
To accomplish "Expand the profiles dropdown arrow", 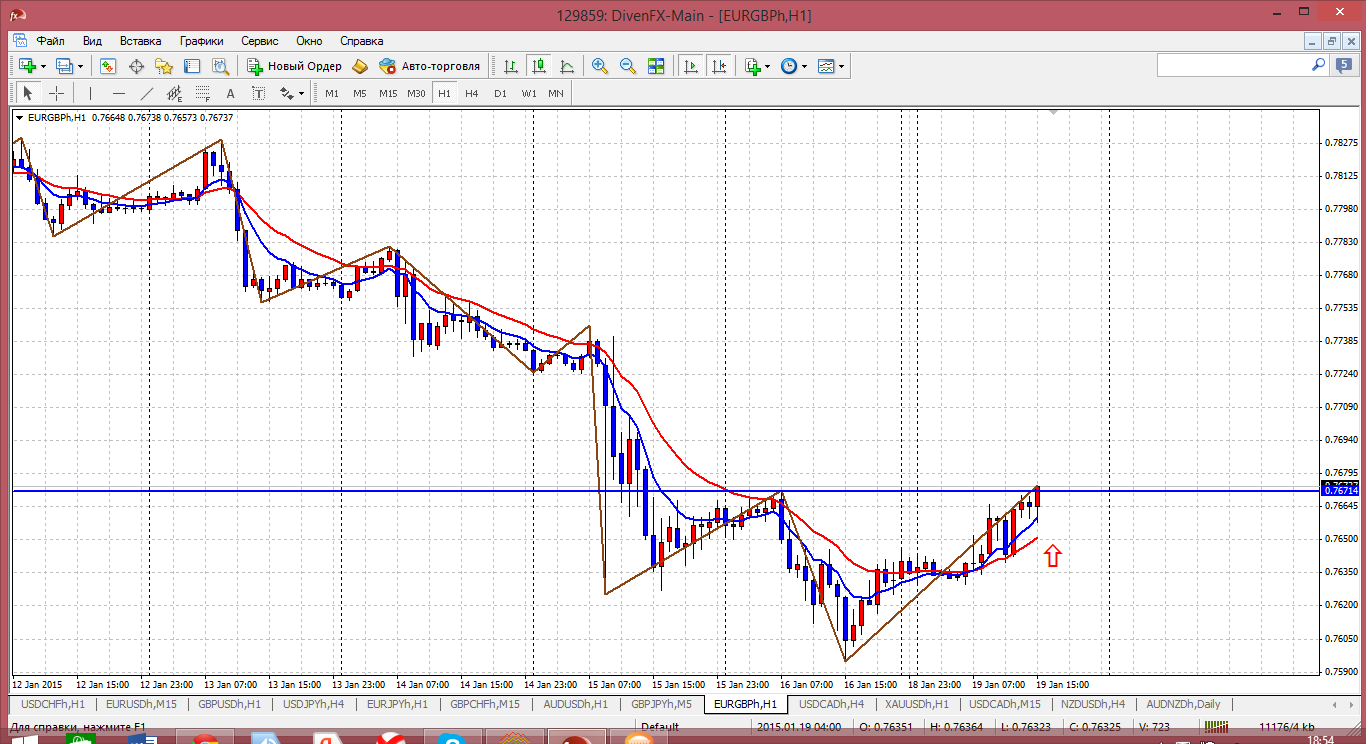I will pos(81,66).
